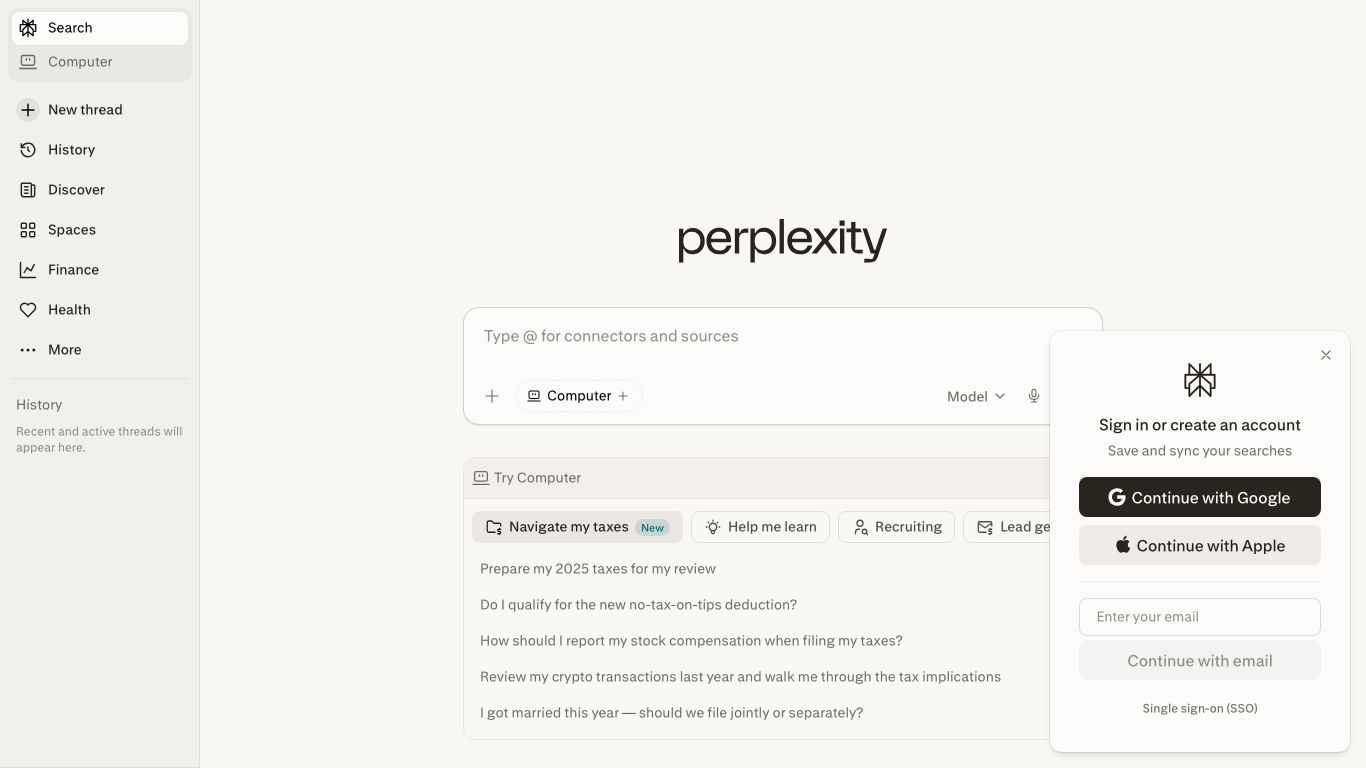Image resolution: width=1366 pixels, height=768 pixels.
Task: Open the Model dropdown
Action: [x=974, y=396]
